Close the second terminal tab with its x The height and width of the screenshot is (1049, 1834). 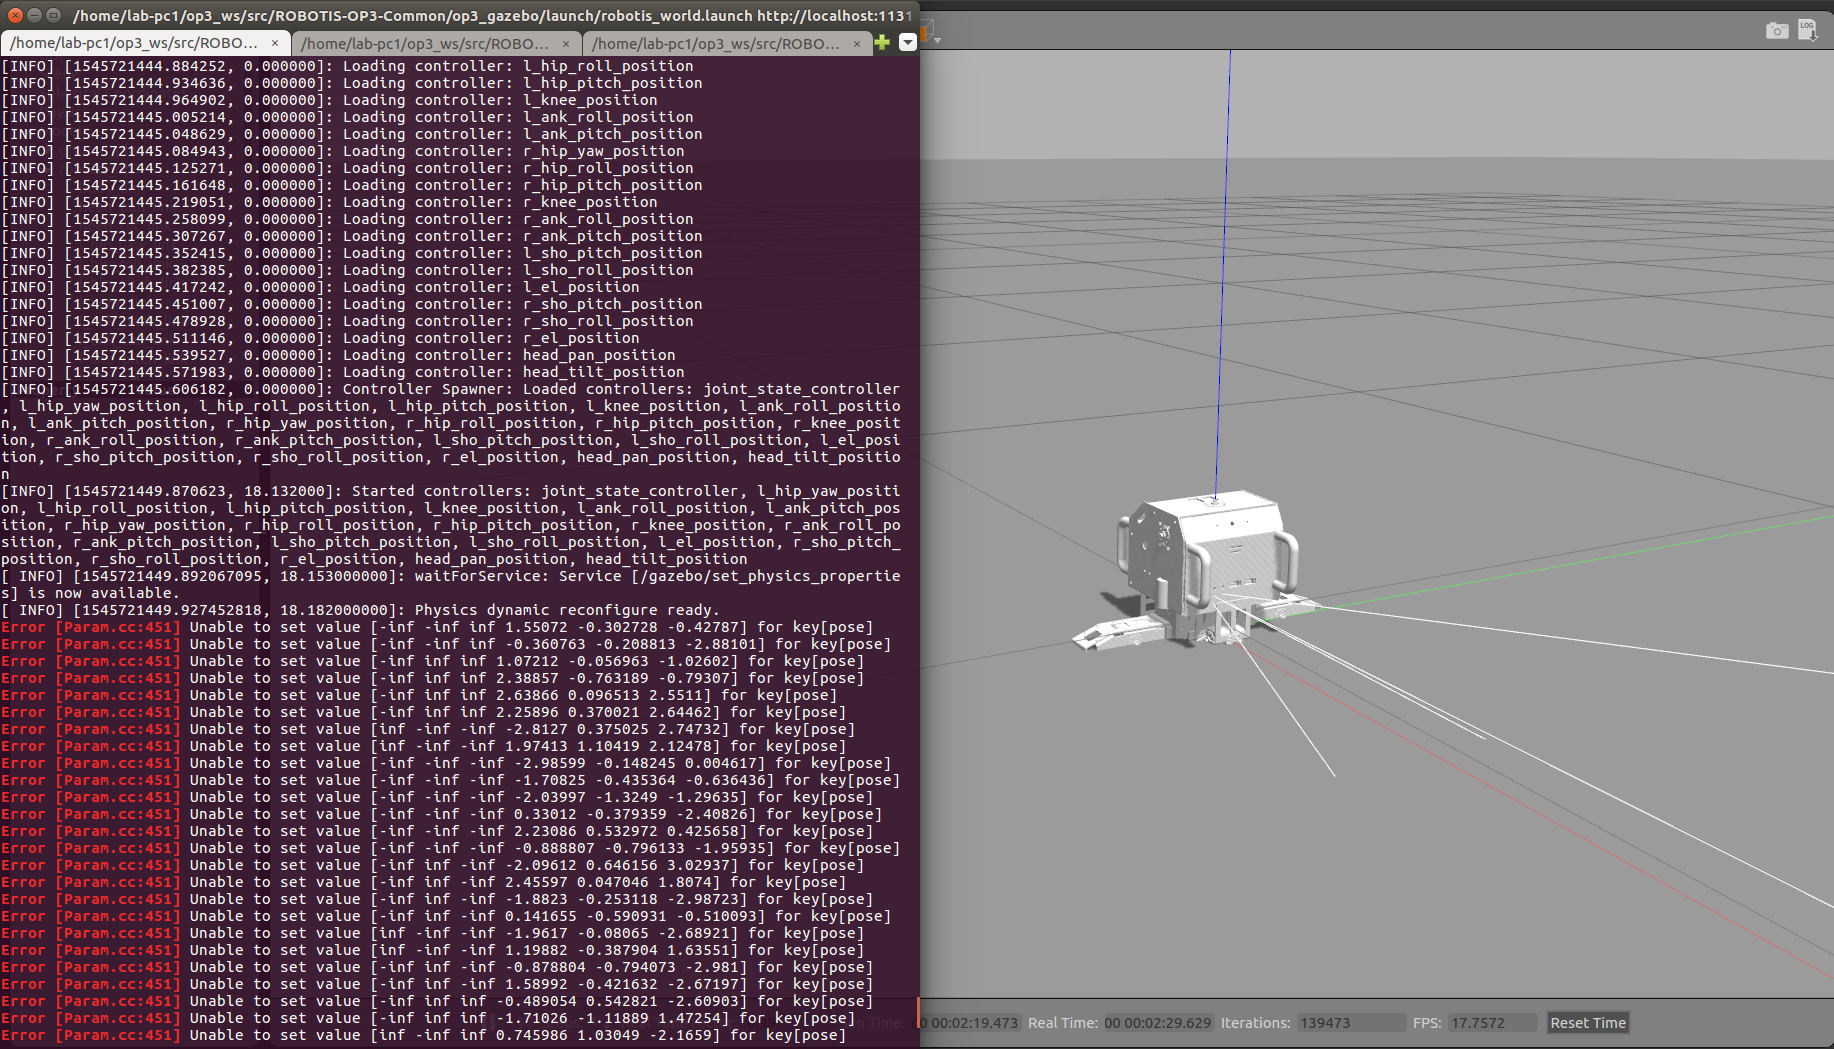566,43
